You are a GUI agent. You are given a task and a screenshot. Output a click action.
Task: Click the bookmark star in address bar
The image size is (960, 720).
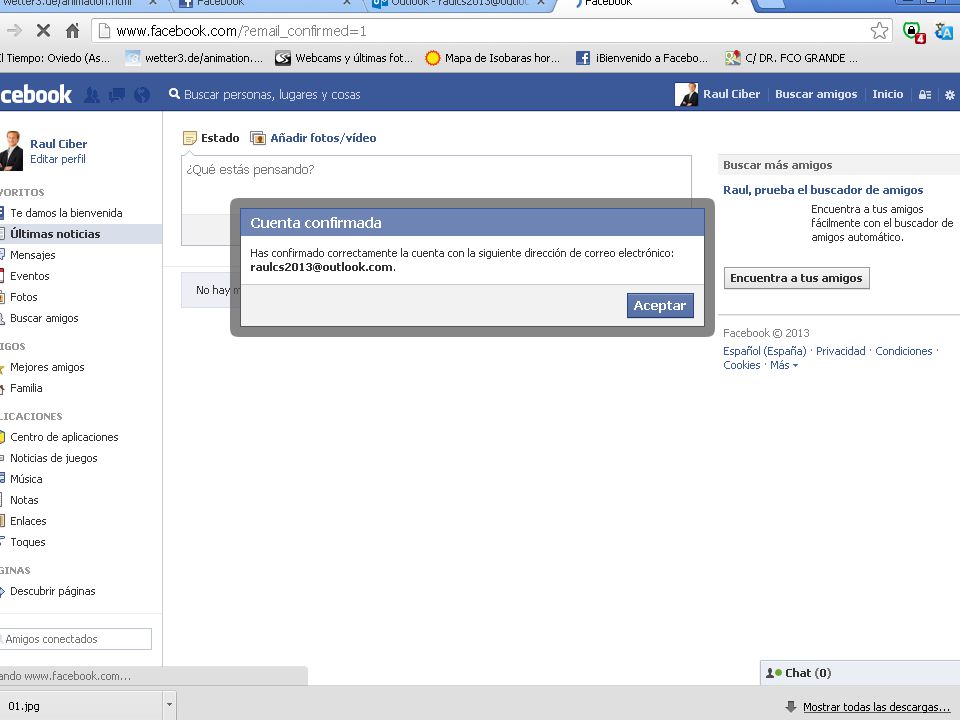879,31
